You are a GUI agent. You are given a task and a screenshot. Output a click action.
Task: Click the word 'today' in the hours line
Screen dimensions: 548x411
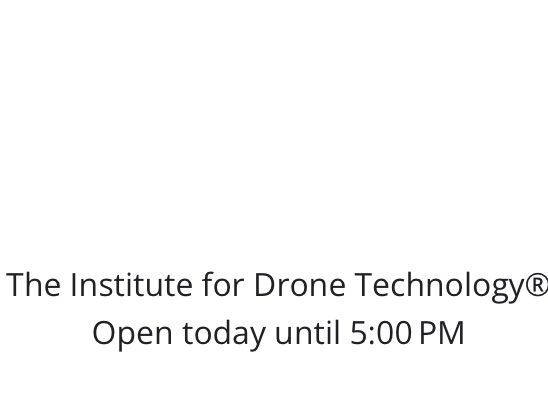(224, 335)
